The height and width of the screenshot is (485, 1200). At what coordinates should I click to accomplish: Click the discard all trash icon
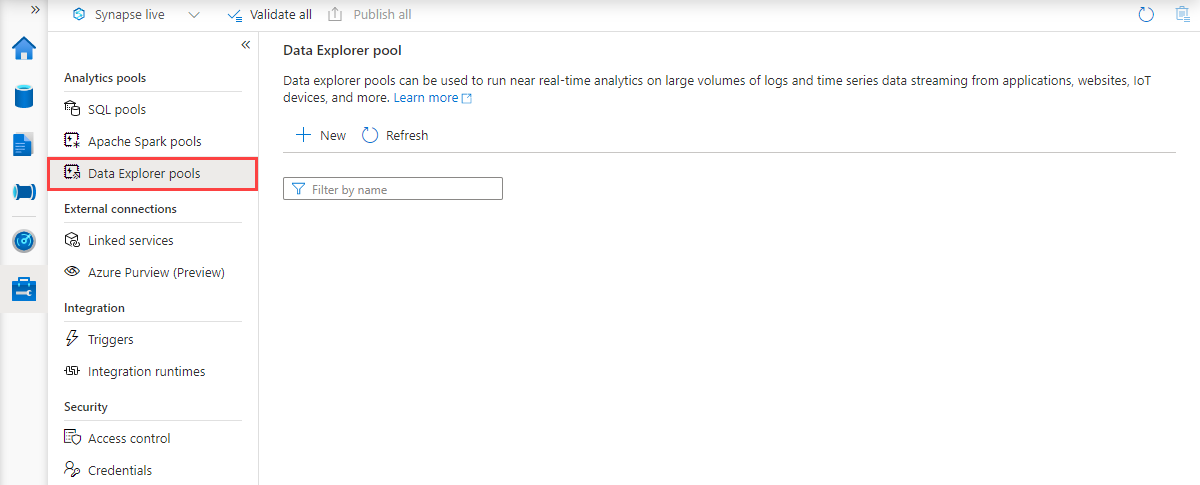[1182, 15]
